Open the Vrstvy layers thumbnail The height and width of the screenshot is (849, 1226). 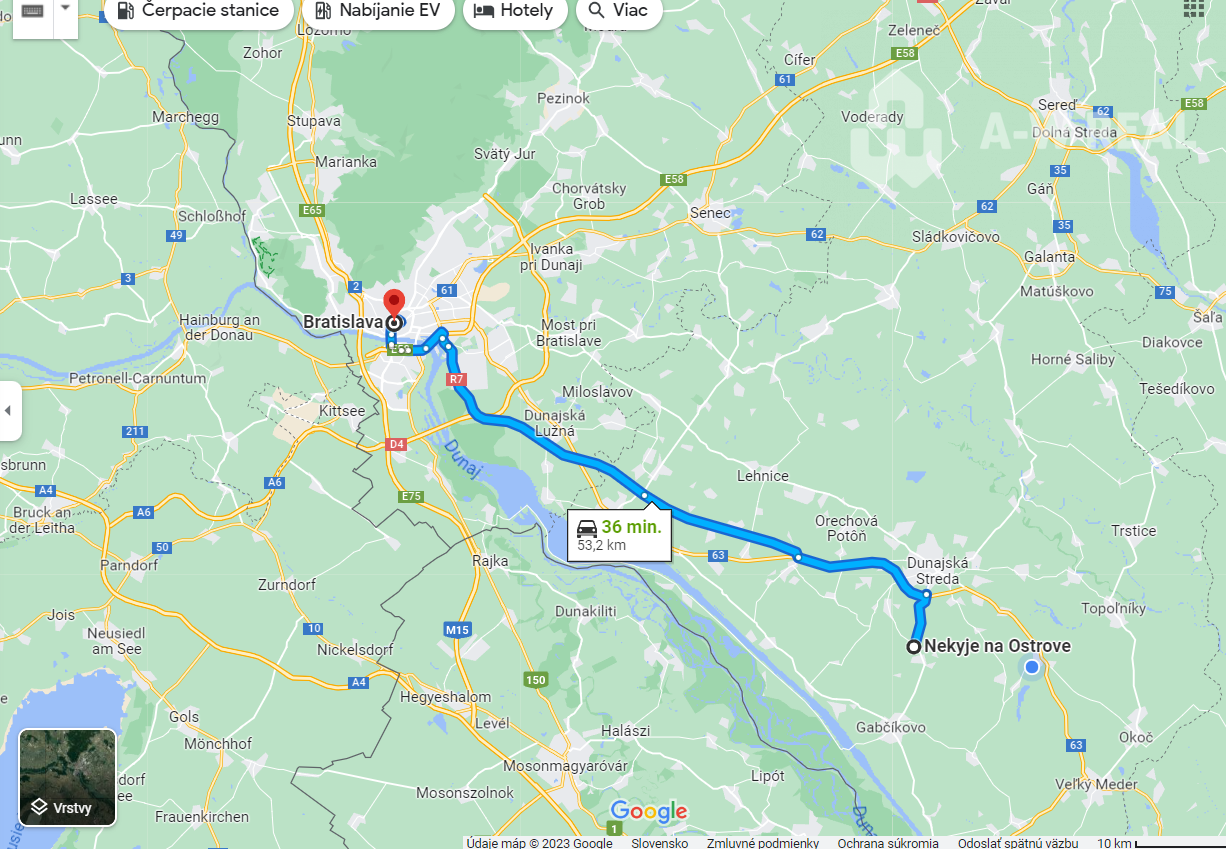(68, 777)
